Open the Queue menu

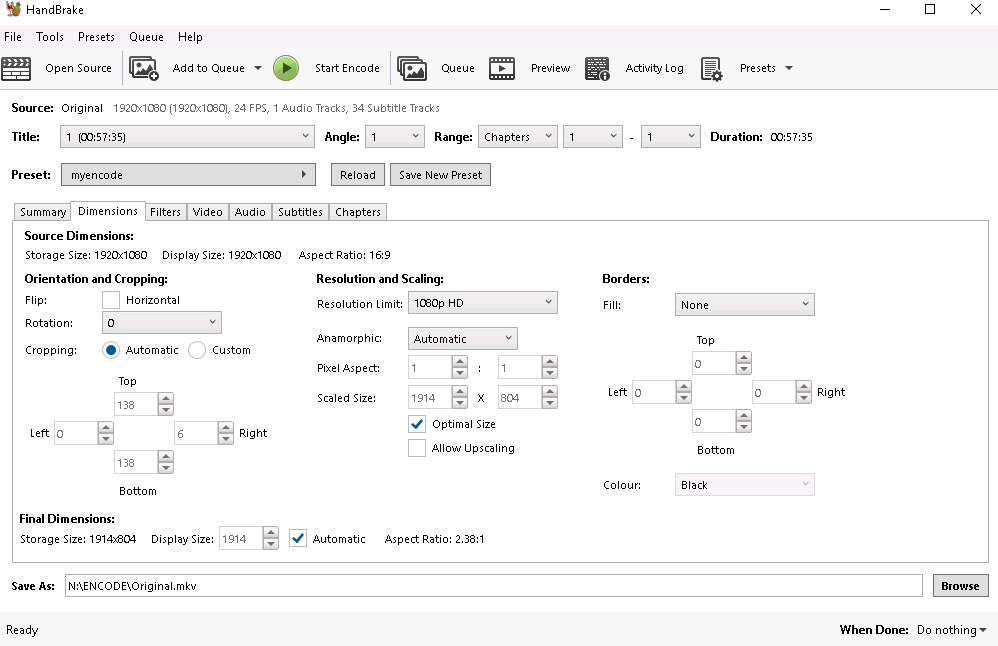tap(146, 37)
